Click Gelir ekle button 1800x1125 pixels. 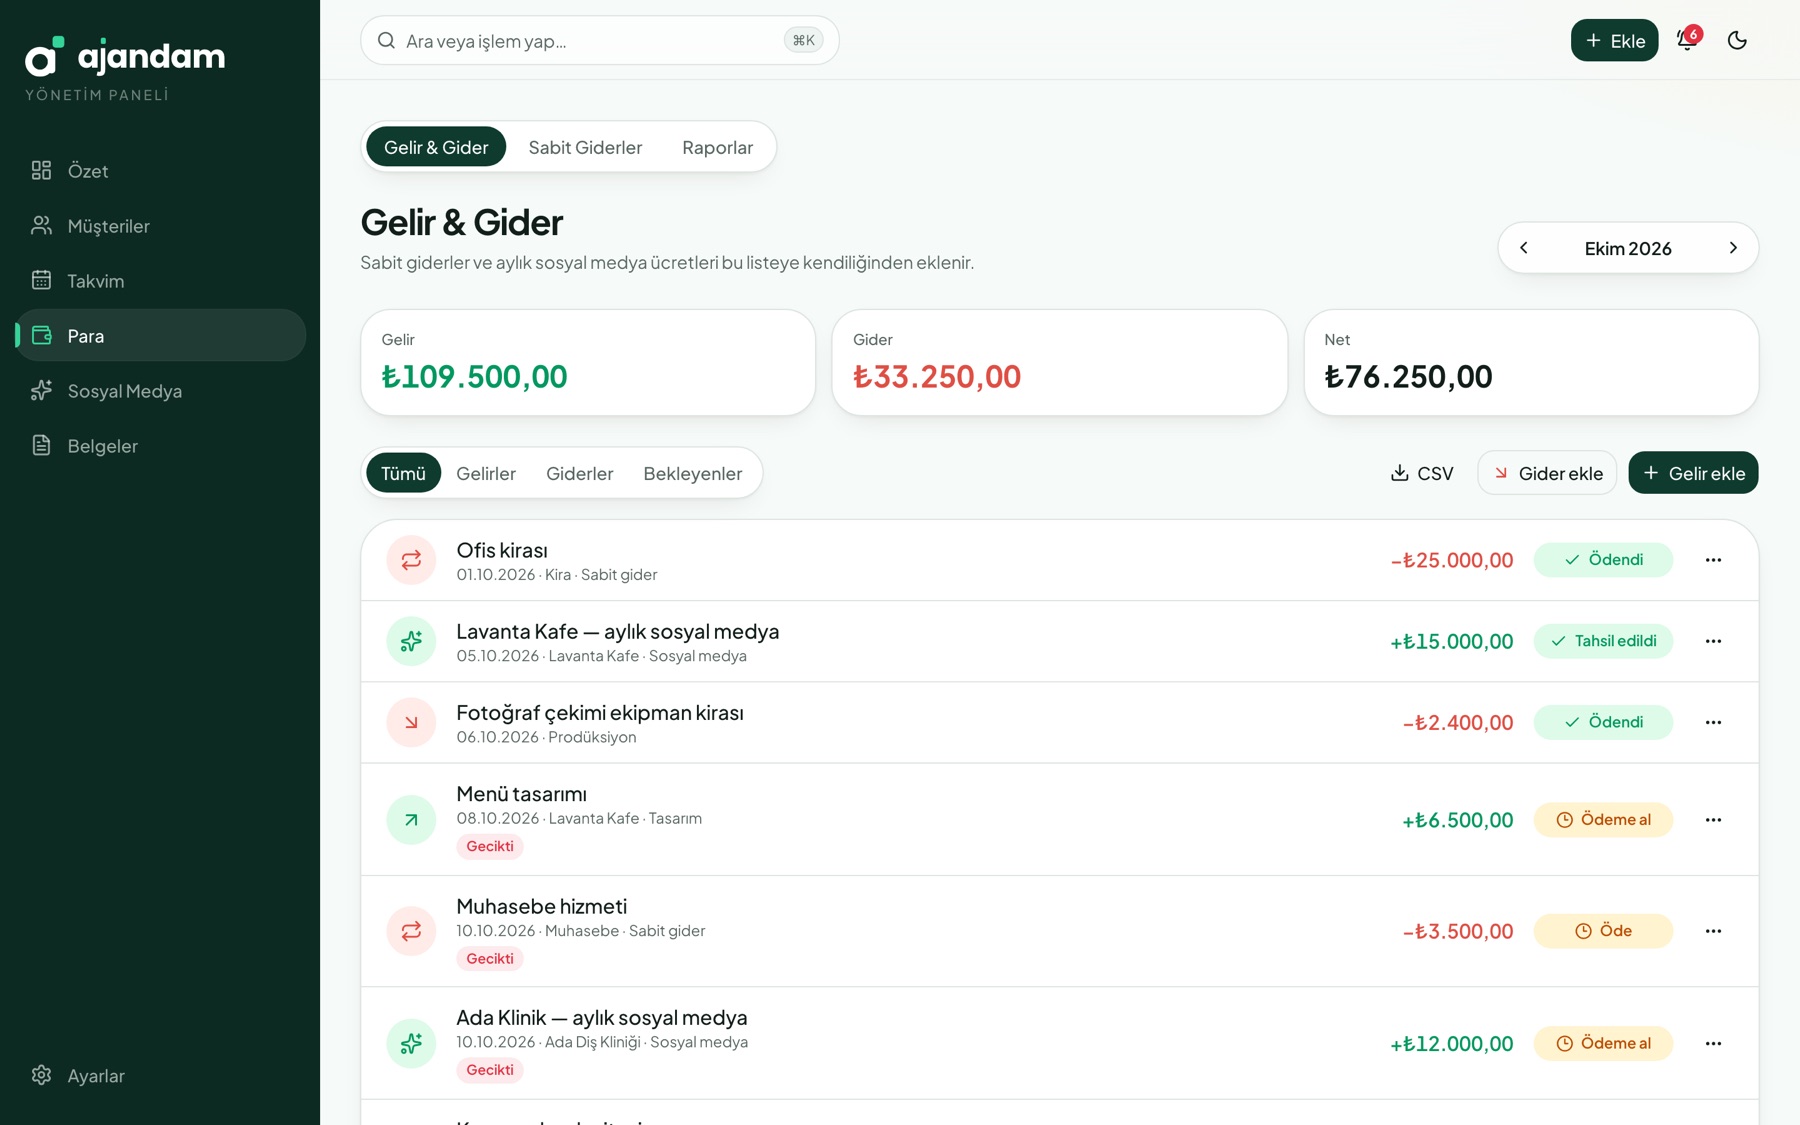pyautogui.click(x=1693, y=473)
